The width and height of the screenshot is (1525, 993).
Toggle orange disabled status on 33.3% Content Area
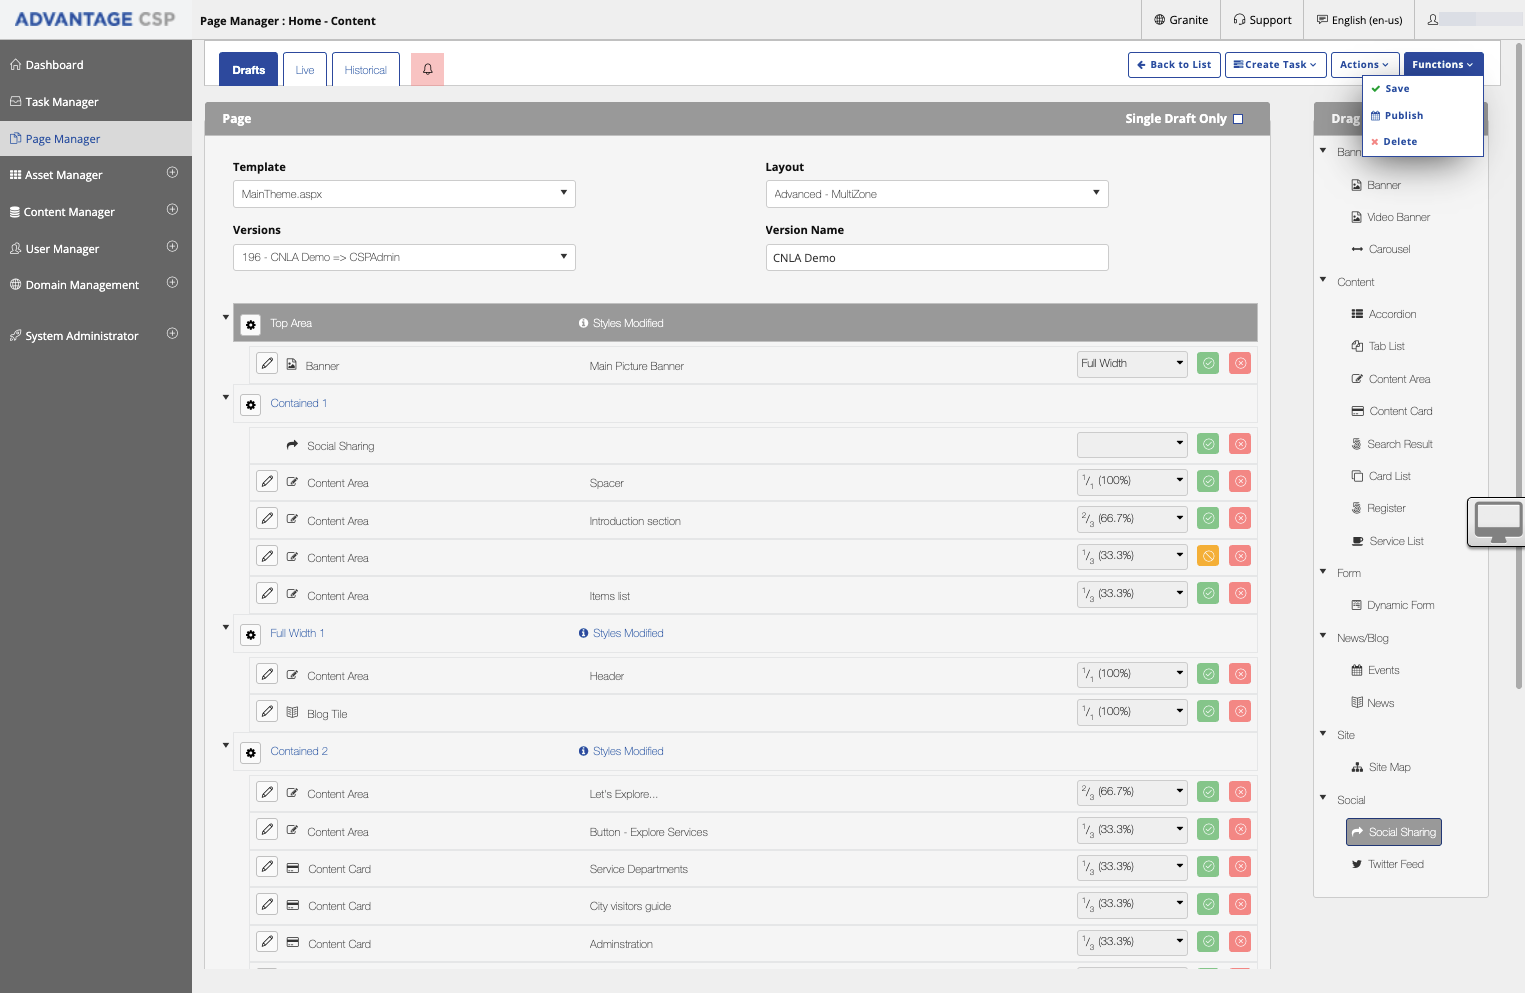click(x=1208, y=556)
